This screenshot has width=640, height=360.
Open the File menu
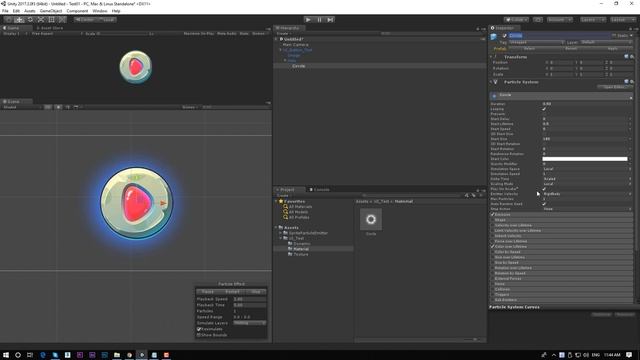[5, 11]
